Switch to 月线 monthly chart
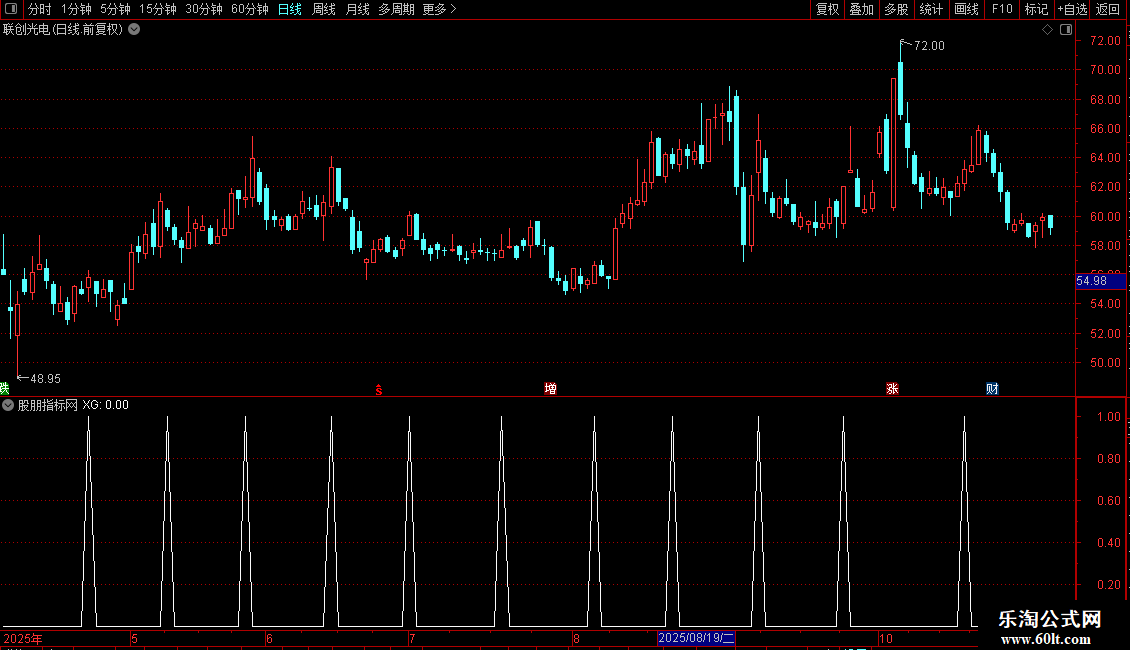Viewport: 1130px width, 650px height. (357, 9)
